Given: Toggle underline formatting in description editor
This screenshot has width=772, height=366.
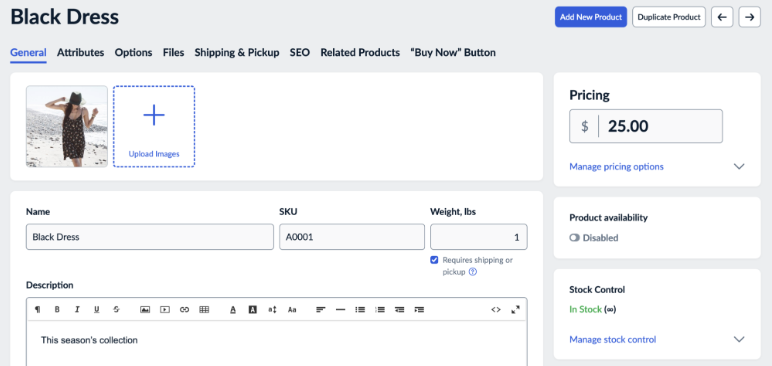Looking at the screenshot, I should click(x=96, y=309).
